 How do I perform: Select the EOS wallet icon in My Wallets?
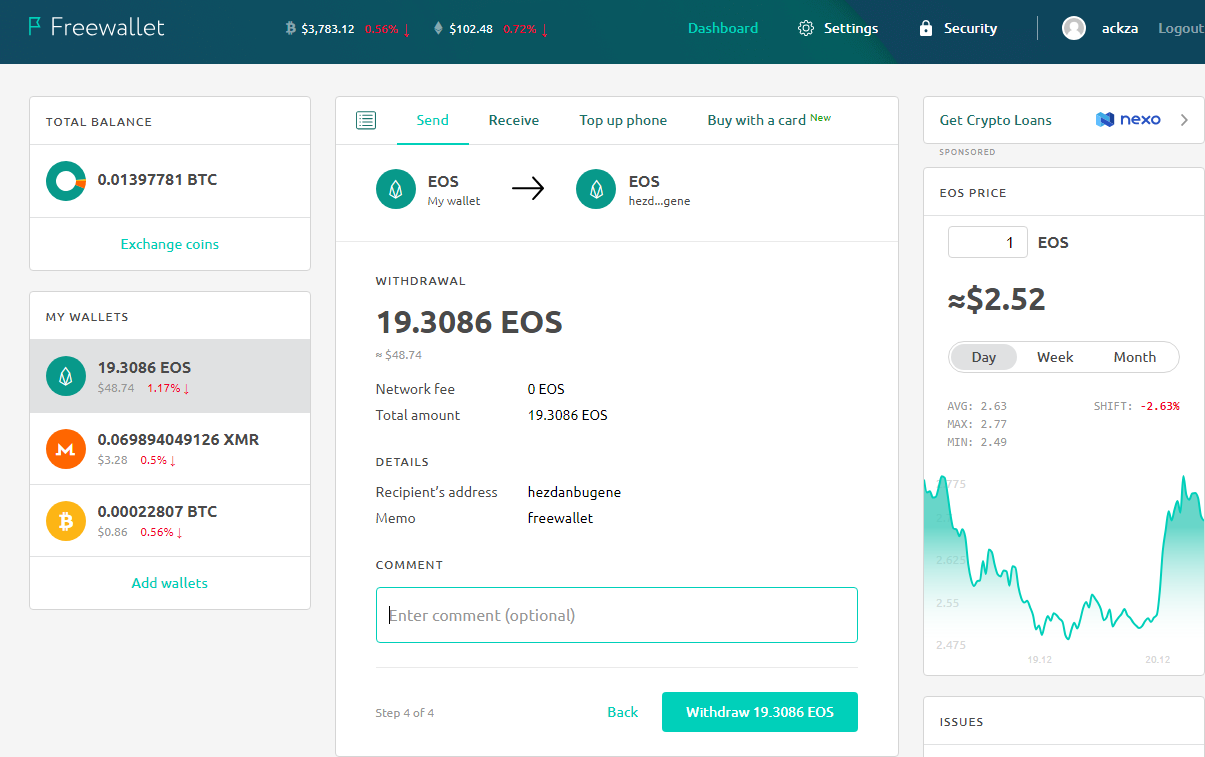pyautogui.click(x=66, y=376)
